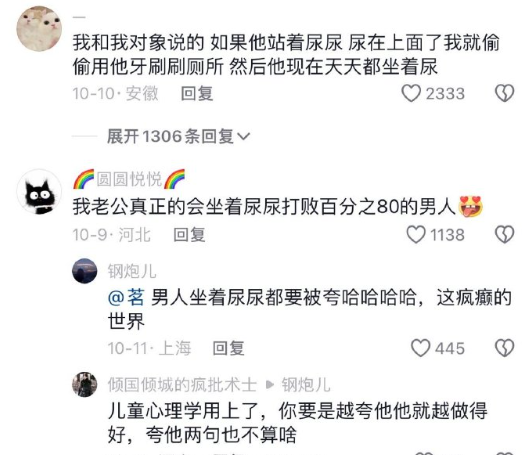Like 圆圆悦悦's comment with 1138 likes
This screenshot has width=529, height=455.
416,234
